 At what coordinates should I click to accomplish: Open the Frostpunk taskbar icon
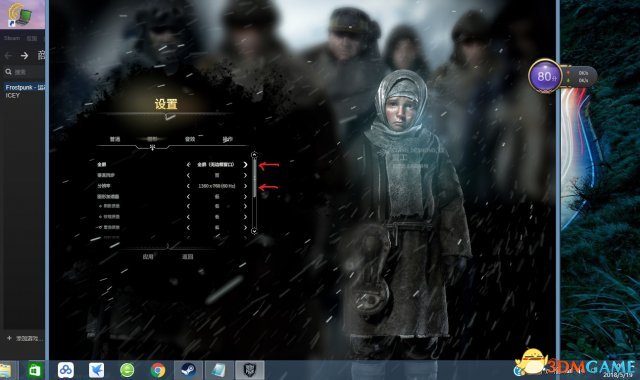pos(250,370)
